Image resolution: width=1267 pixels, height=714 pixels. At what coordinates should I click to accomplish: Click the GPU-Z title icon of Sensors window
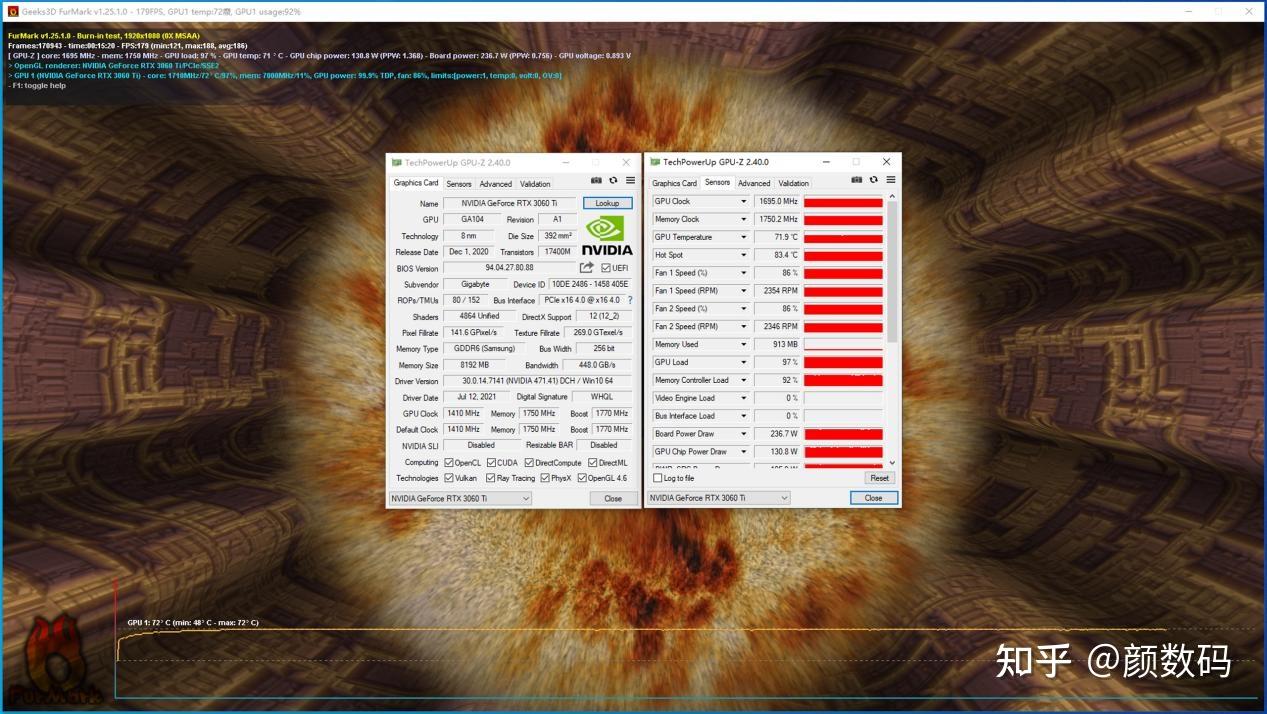[x=655, y=162]
